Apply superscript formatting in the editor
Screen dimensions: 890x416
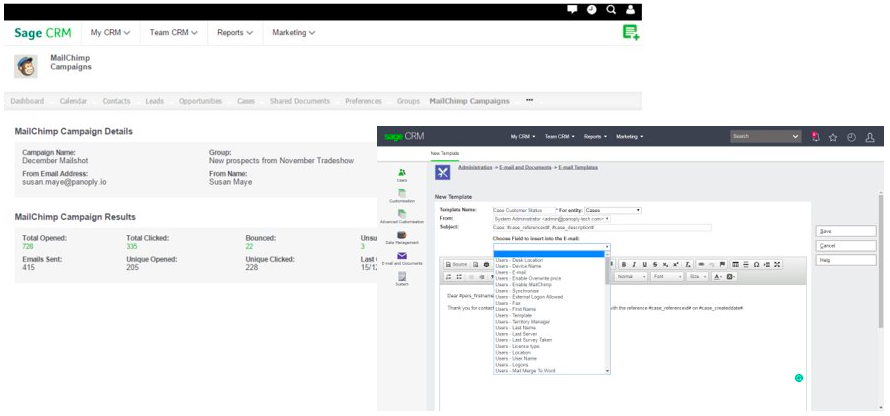pos(675,264)
